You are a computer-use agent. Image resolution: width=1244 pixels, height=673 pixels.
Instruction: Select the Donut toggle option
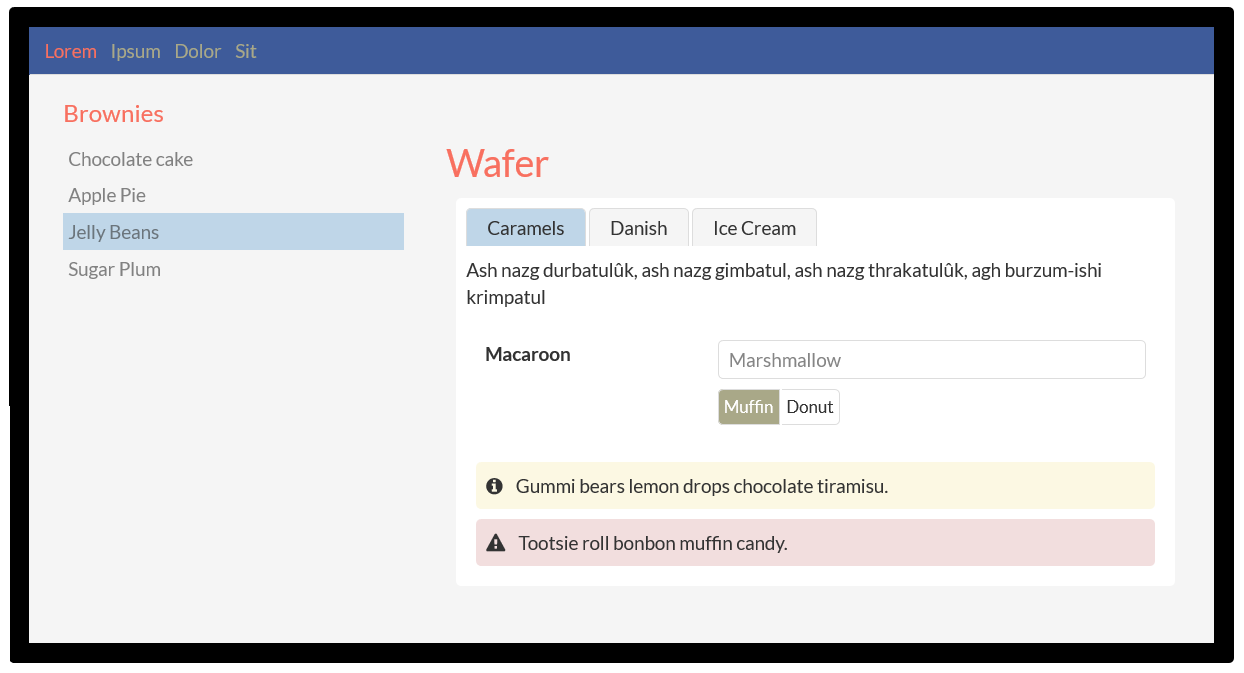click(810, 407)
